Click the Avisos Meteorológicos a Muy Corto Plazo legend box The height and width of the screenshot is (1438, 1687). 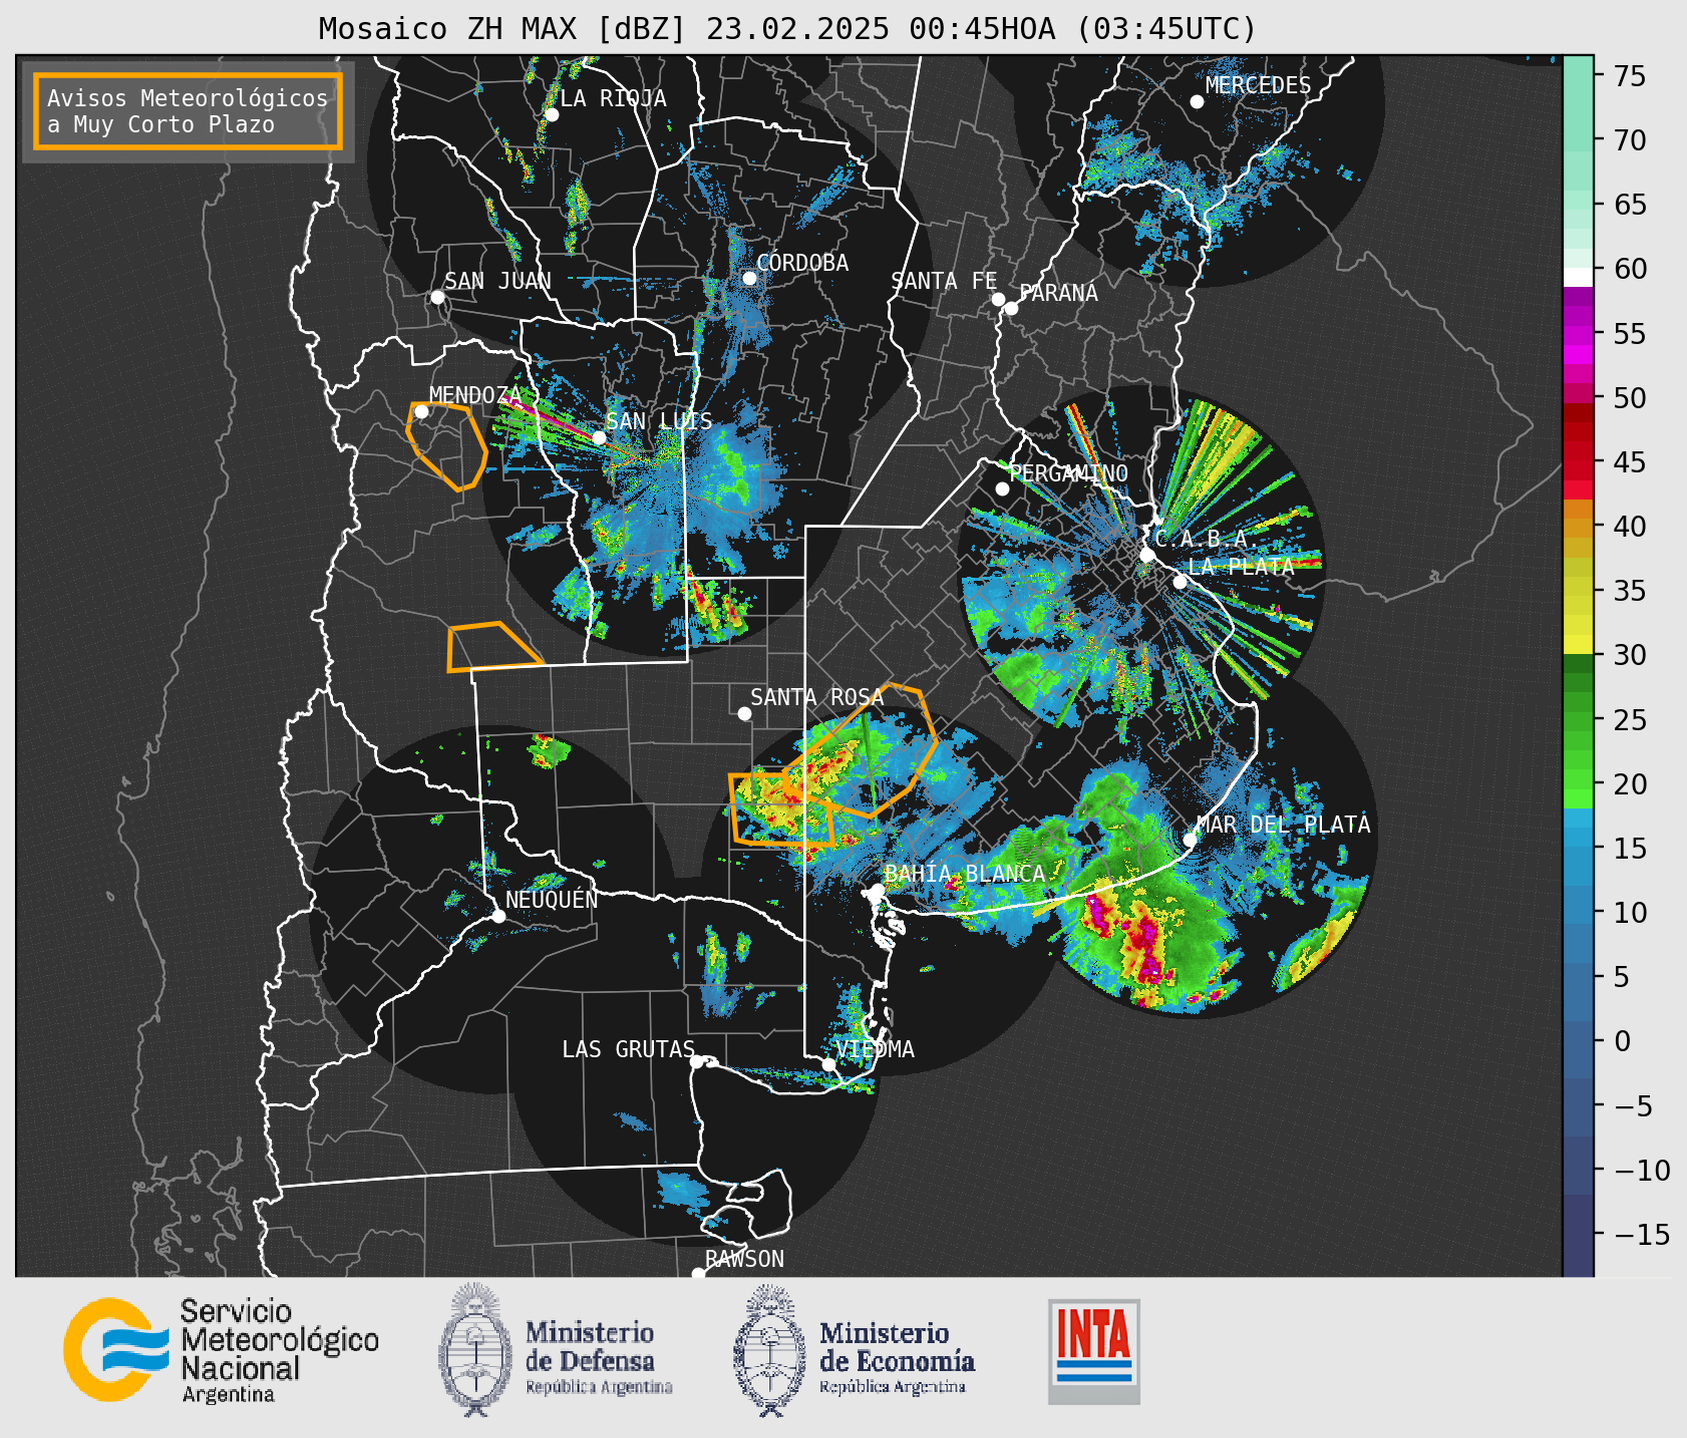(x=188, y=111)
